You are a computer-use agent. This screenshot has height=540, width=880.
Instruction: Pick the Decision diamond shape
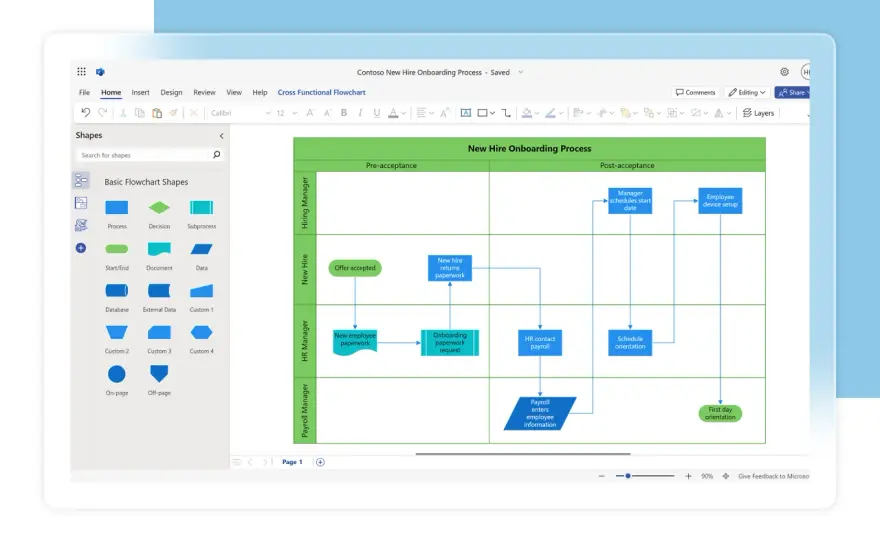pos(159,208)
